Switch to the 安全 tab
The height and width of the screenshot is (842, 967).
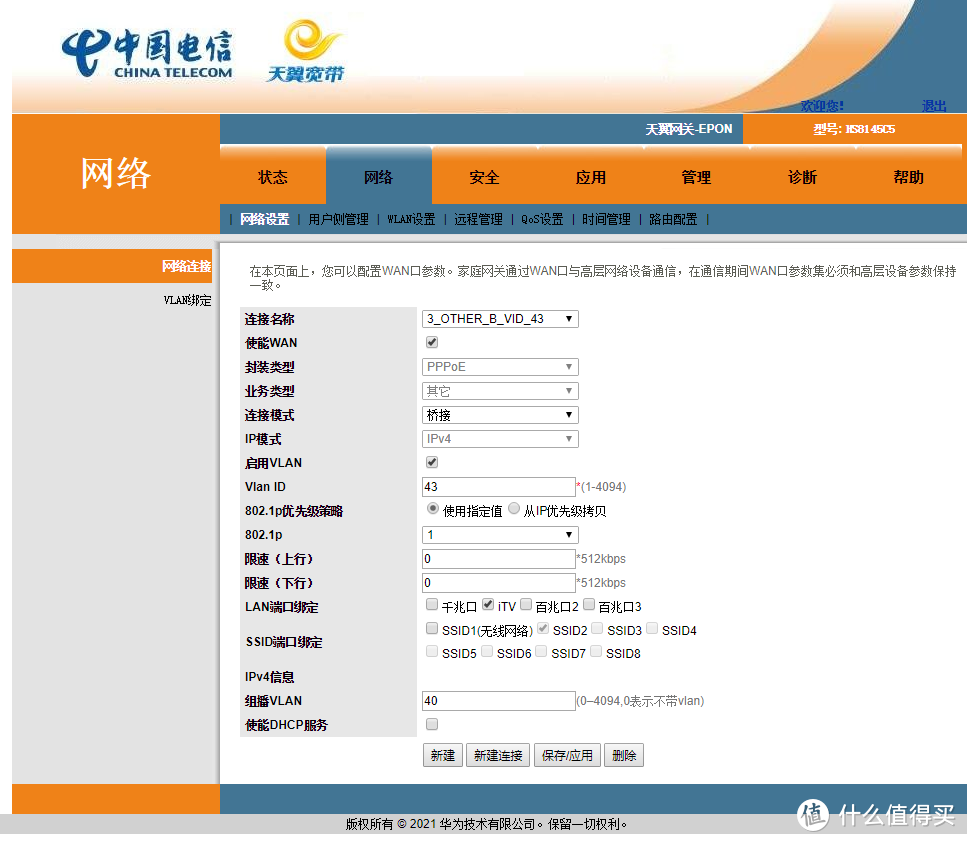coord(484,176)
